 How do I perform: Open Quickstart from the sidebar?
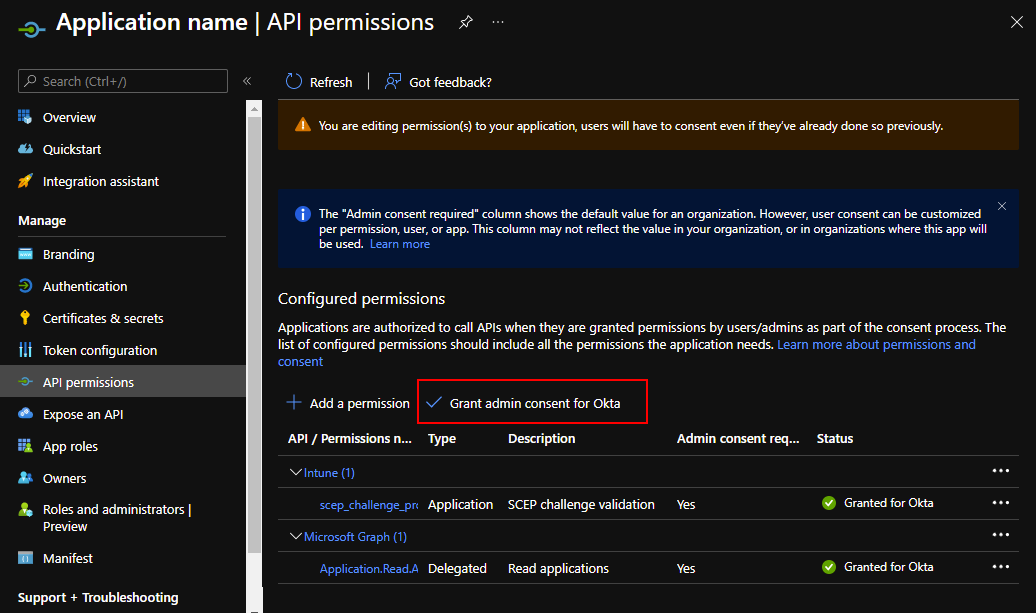click(71, 149)
